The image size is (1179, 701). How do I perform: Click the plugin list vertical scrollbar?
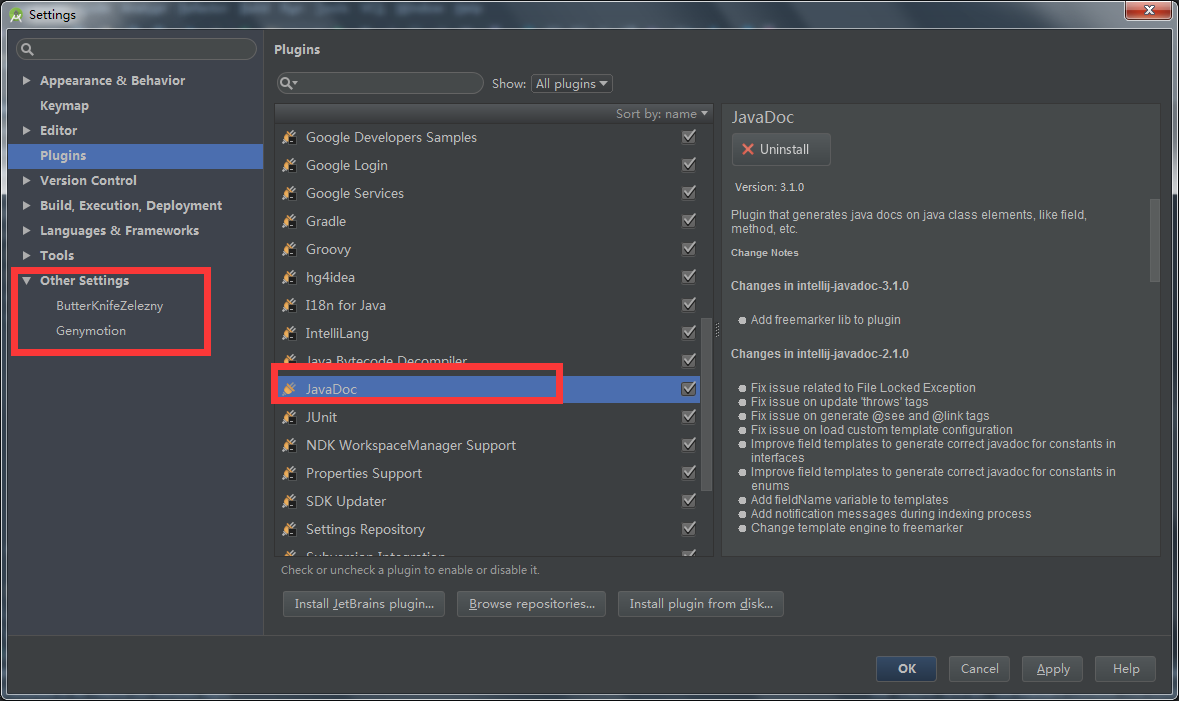706,405
